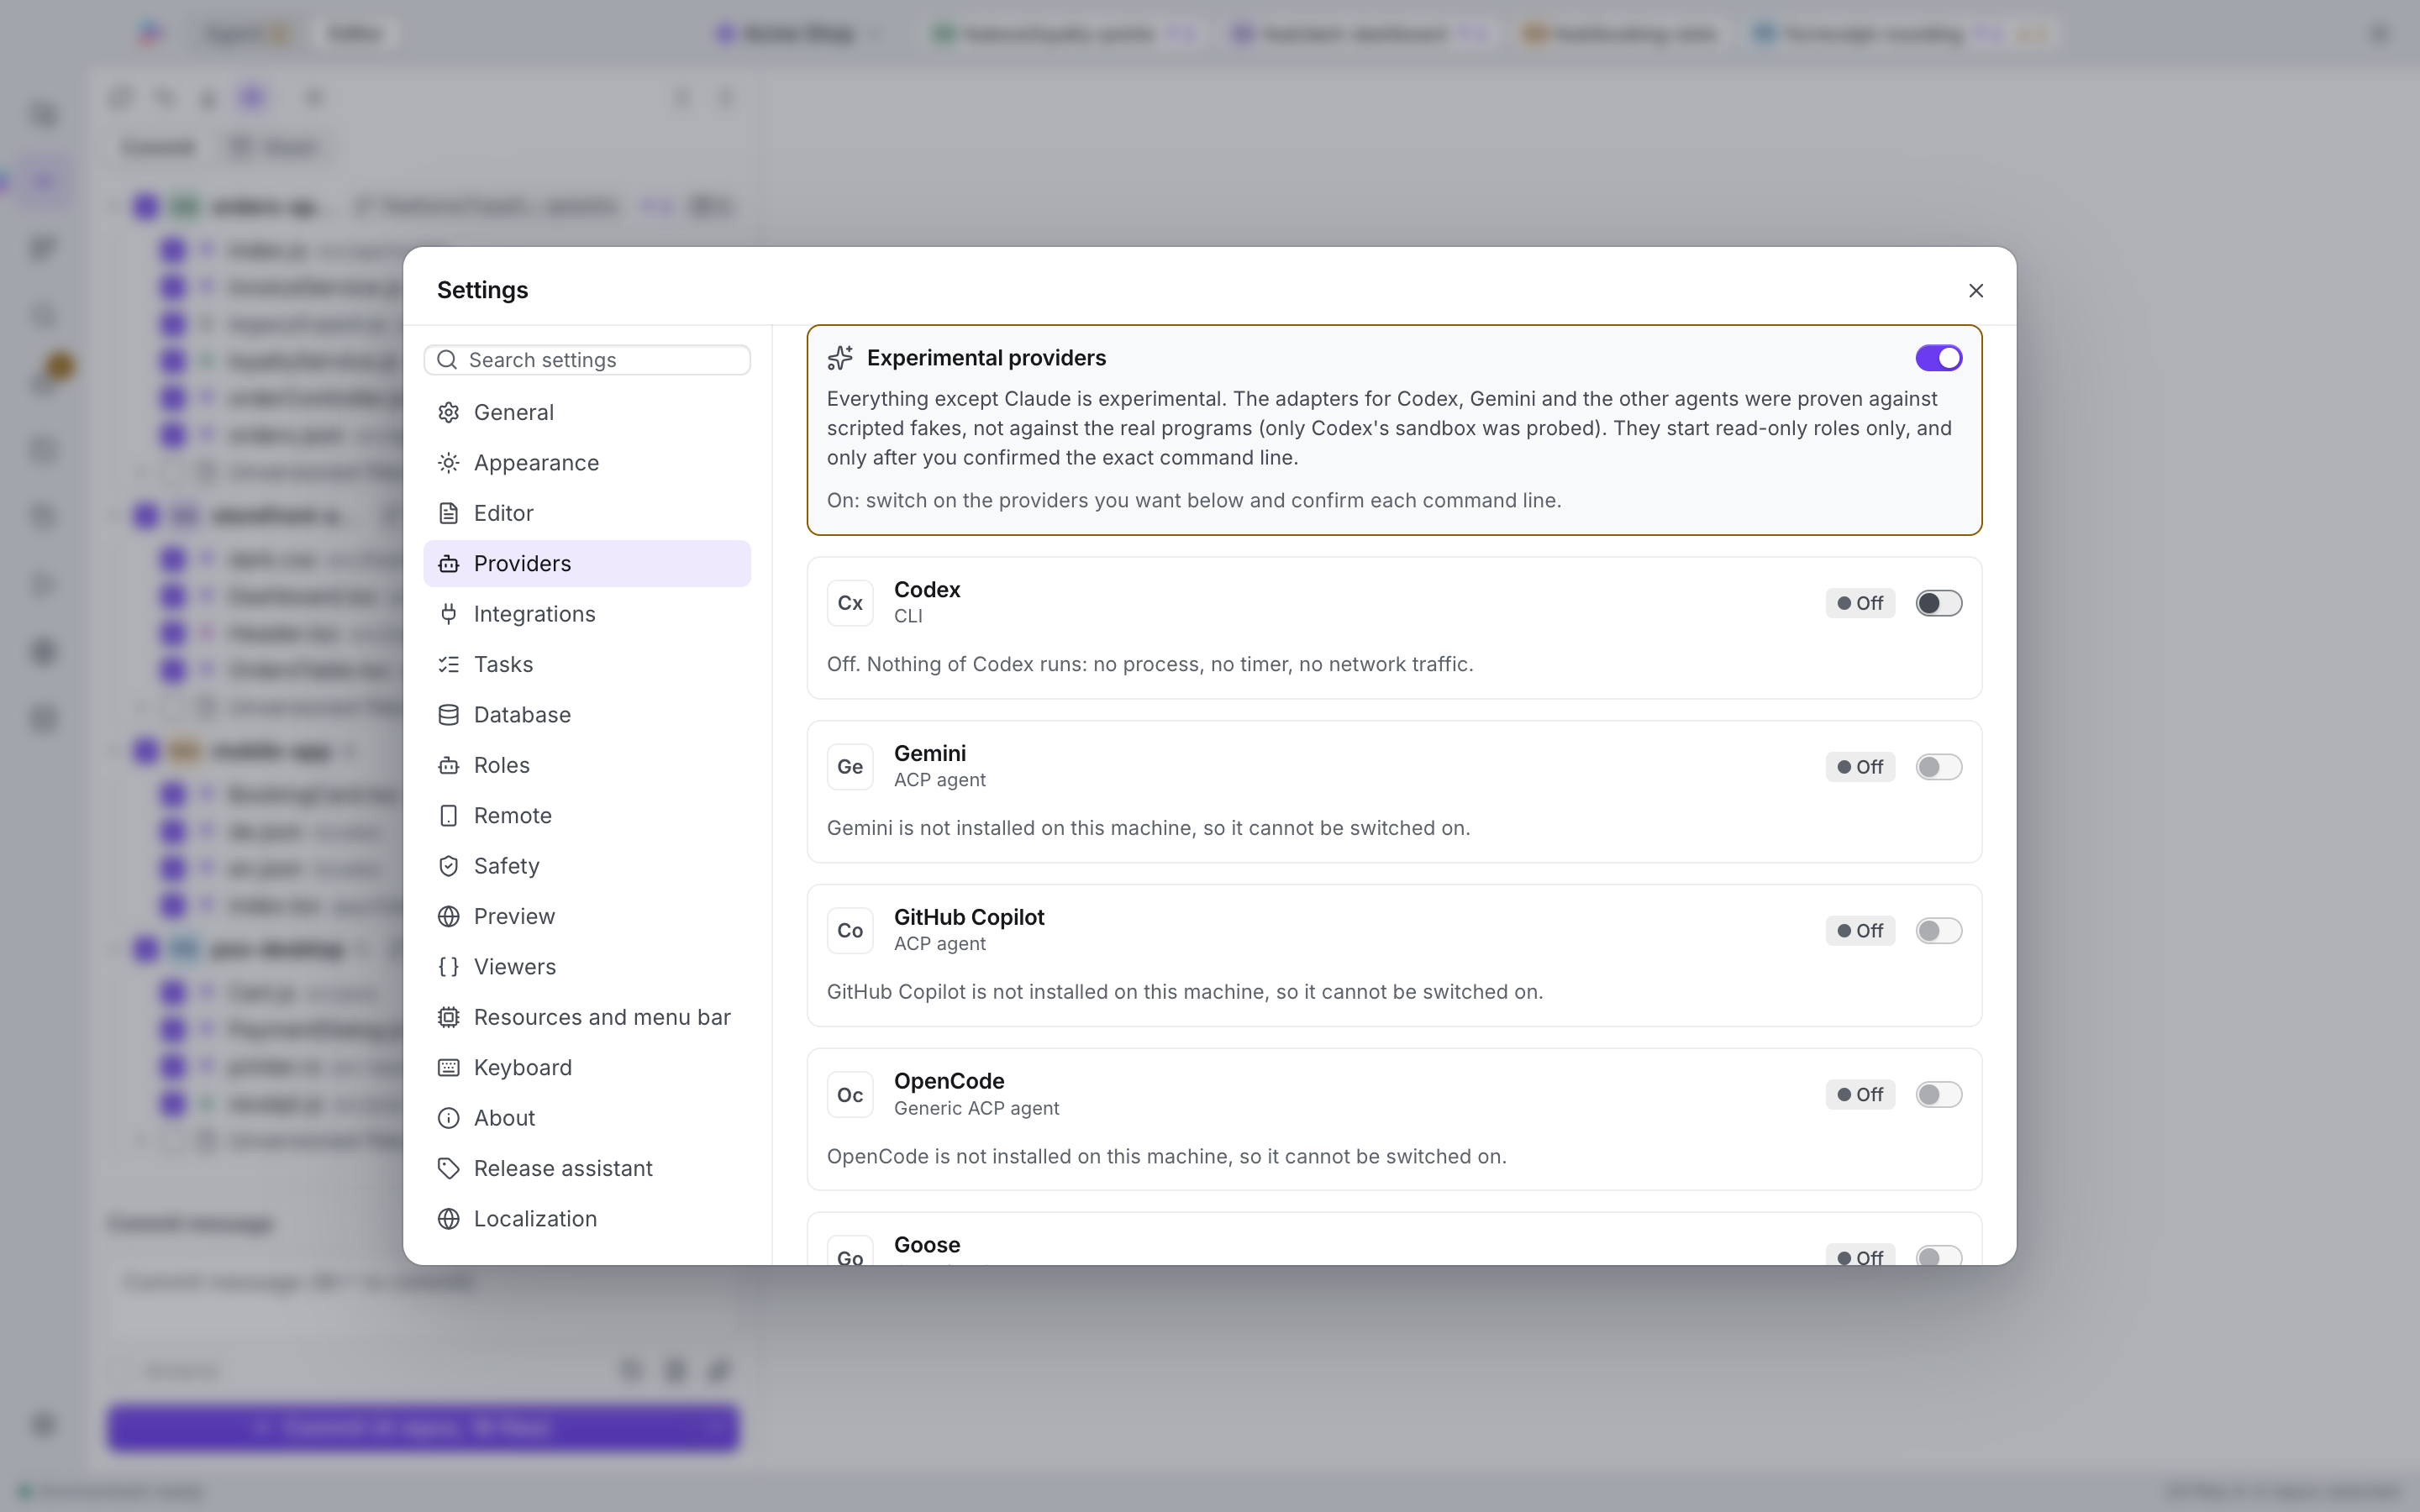Image resolution: width=2420 pixels, height=1512 pixels.
Task: Open the Roles settings label
Action: point(501,765)
